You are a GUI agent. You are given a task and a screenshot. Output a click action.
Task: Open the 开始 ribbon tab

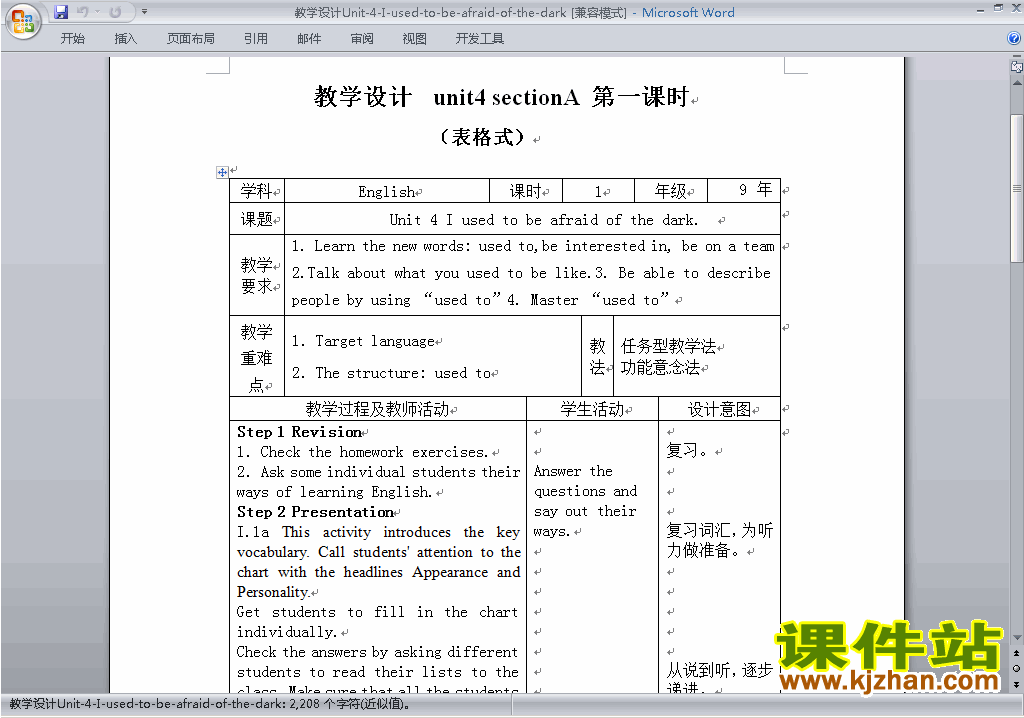tap(72, 39)
